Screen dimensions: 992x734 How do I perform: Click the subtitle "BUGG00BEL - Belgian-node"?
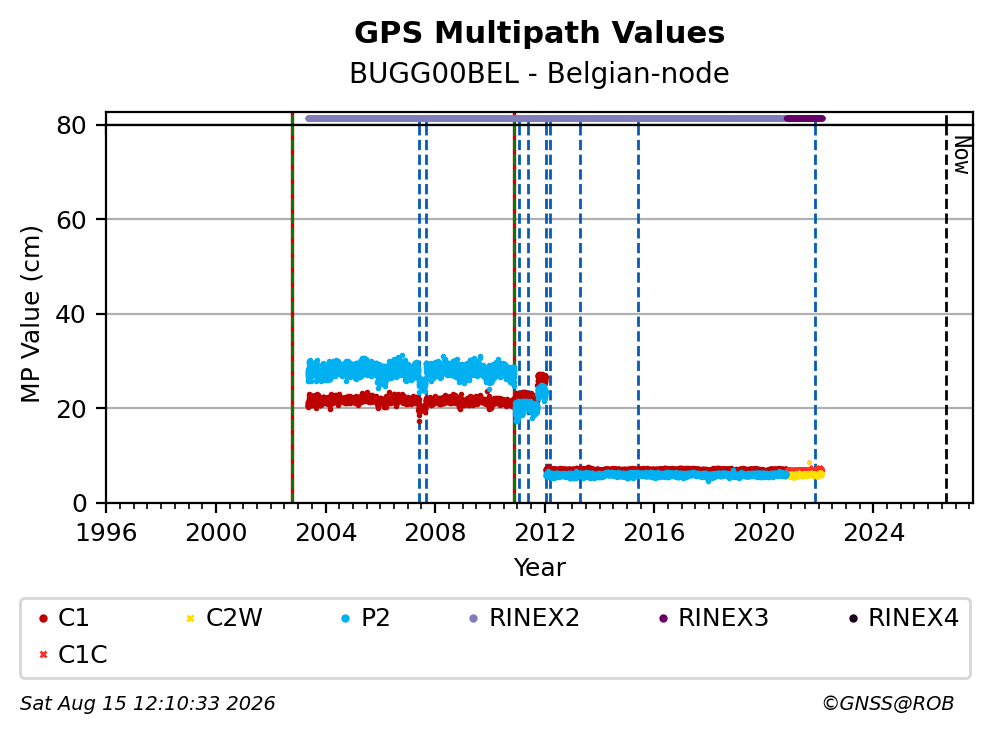click(x=539, y=73)
